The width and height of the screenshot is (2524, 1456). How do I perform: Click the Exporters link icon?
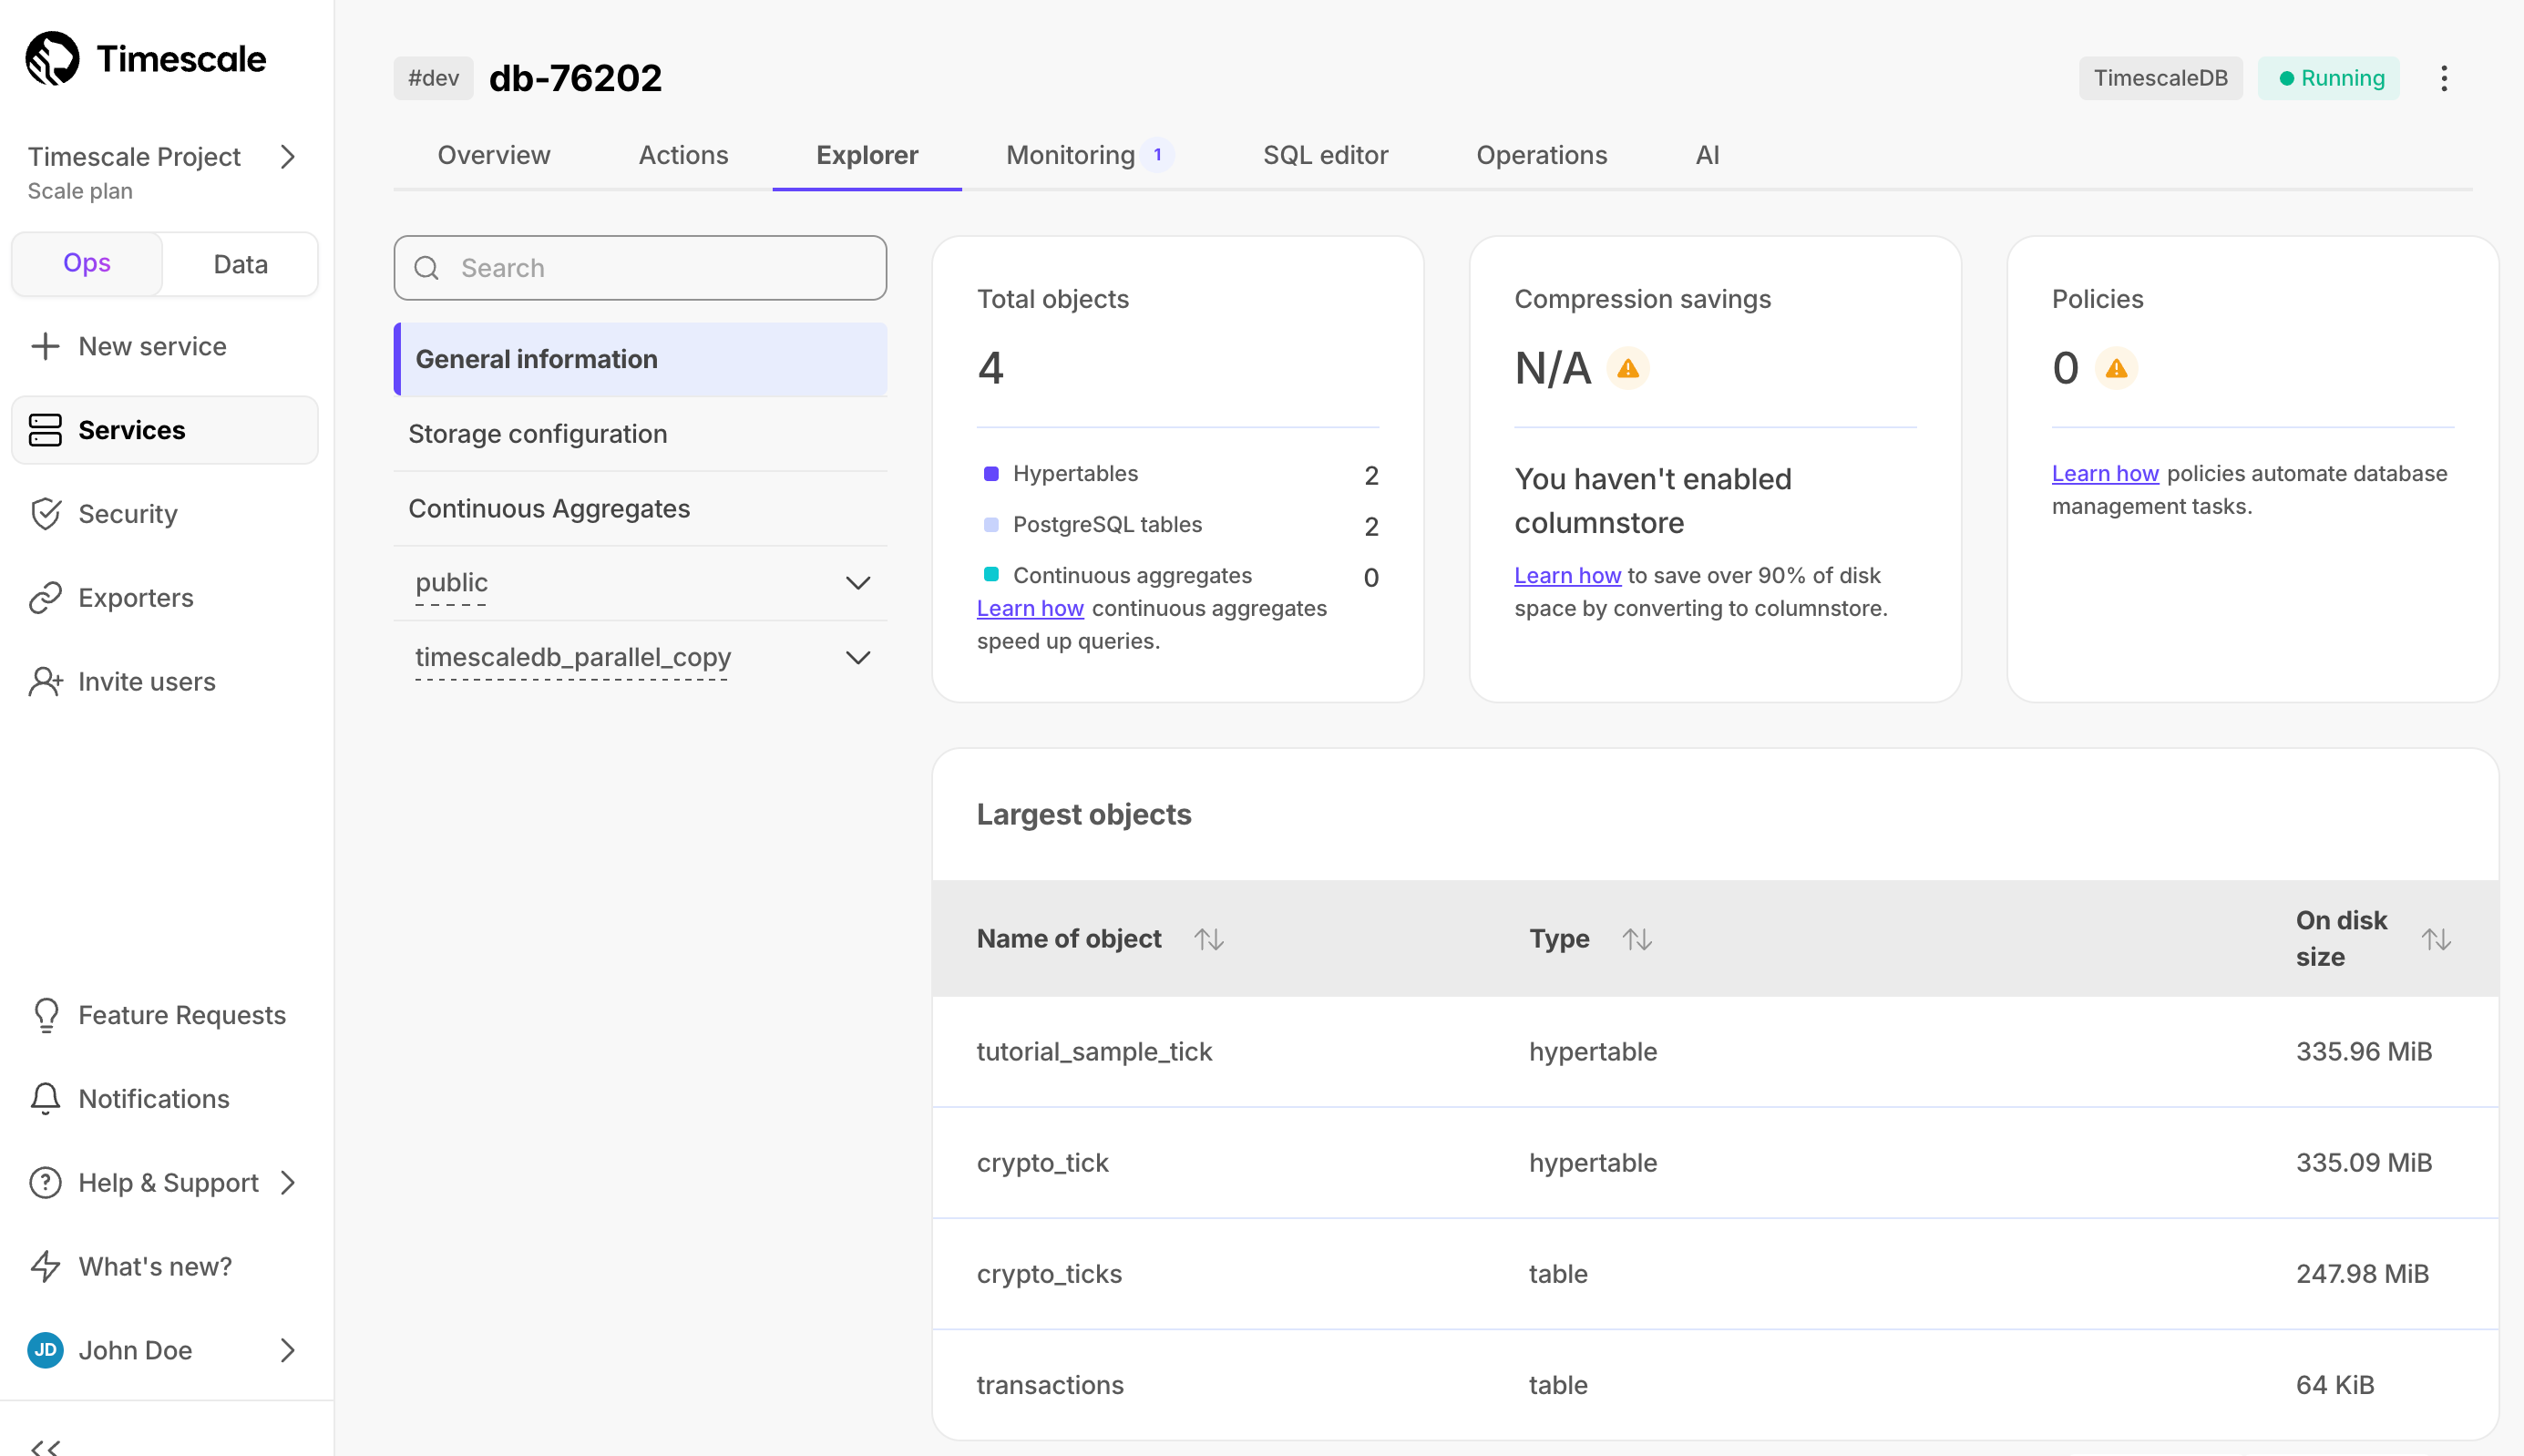[45, 598]
